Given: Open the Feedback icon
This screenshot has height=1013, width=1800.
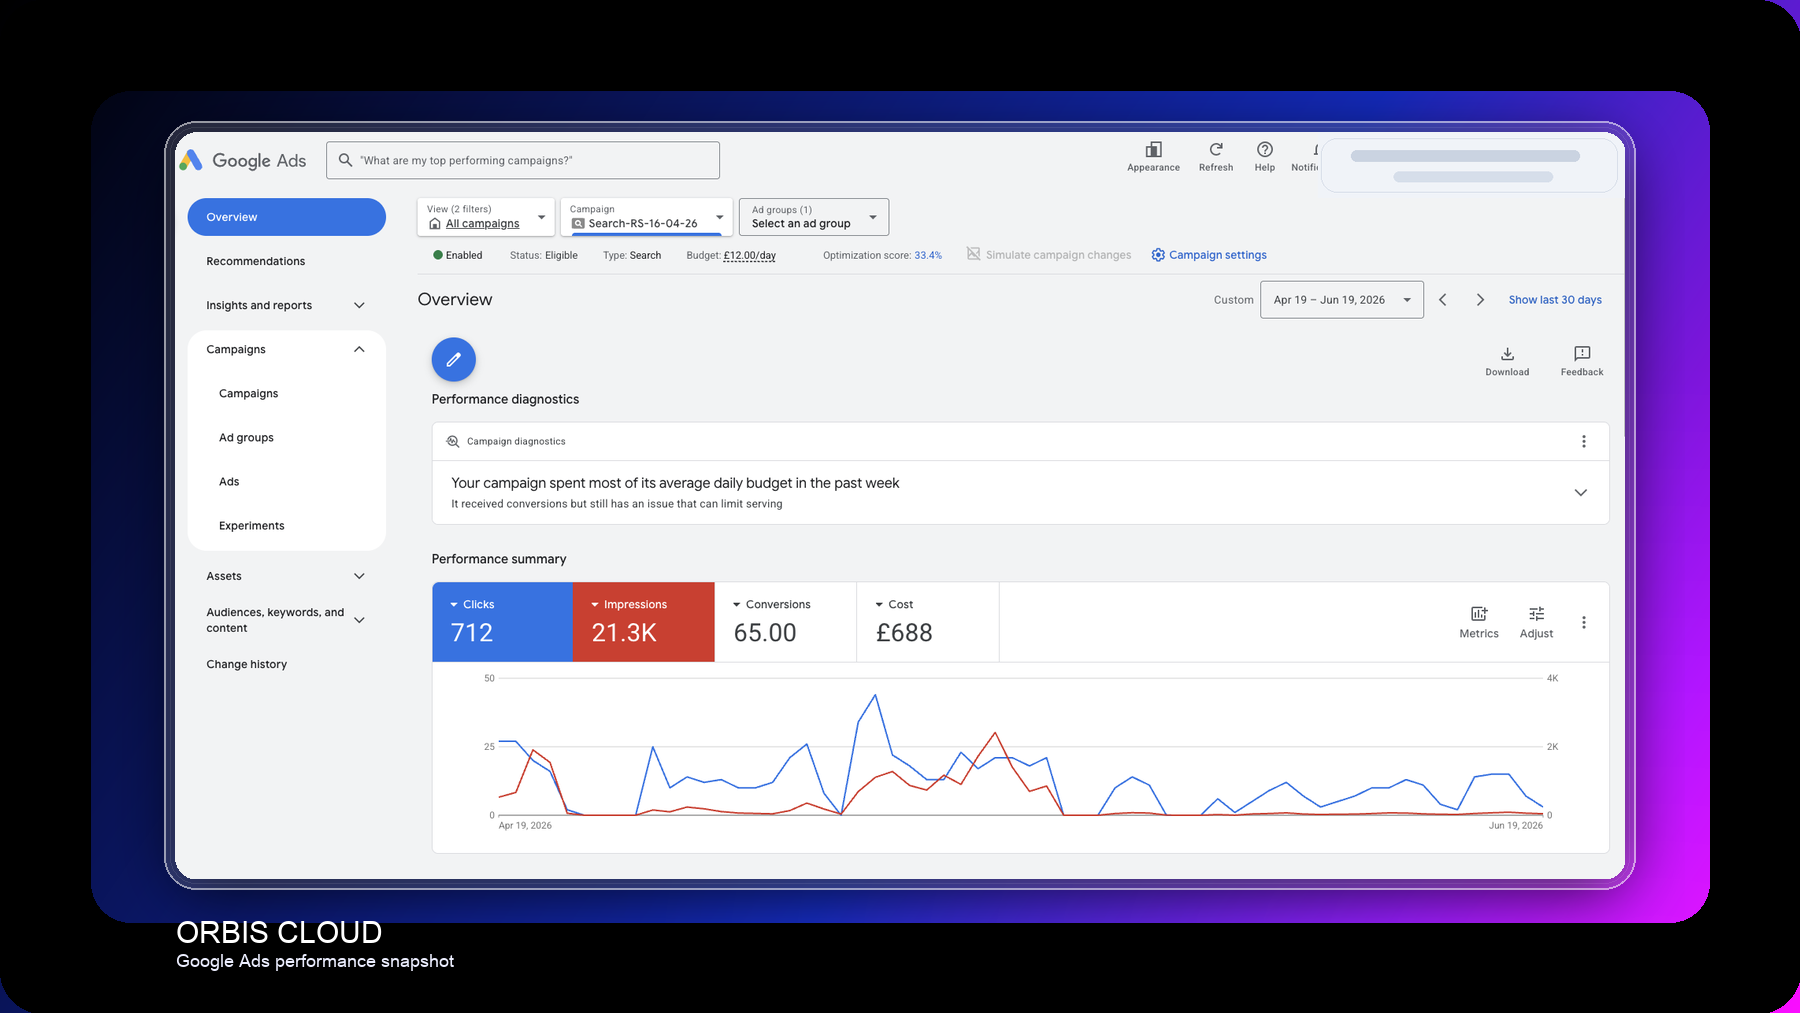Looking at the screenshot, I should point(1582,354).
